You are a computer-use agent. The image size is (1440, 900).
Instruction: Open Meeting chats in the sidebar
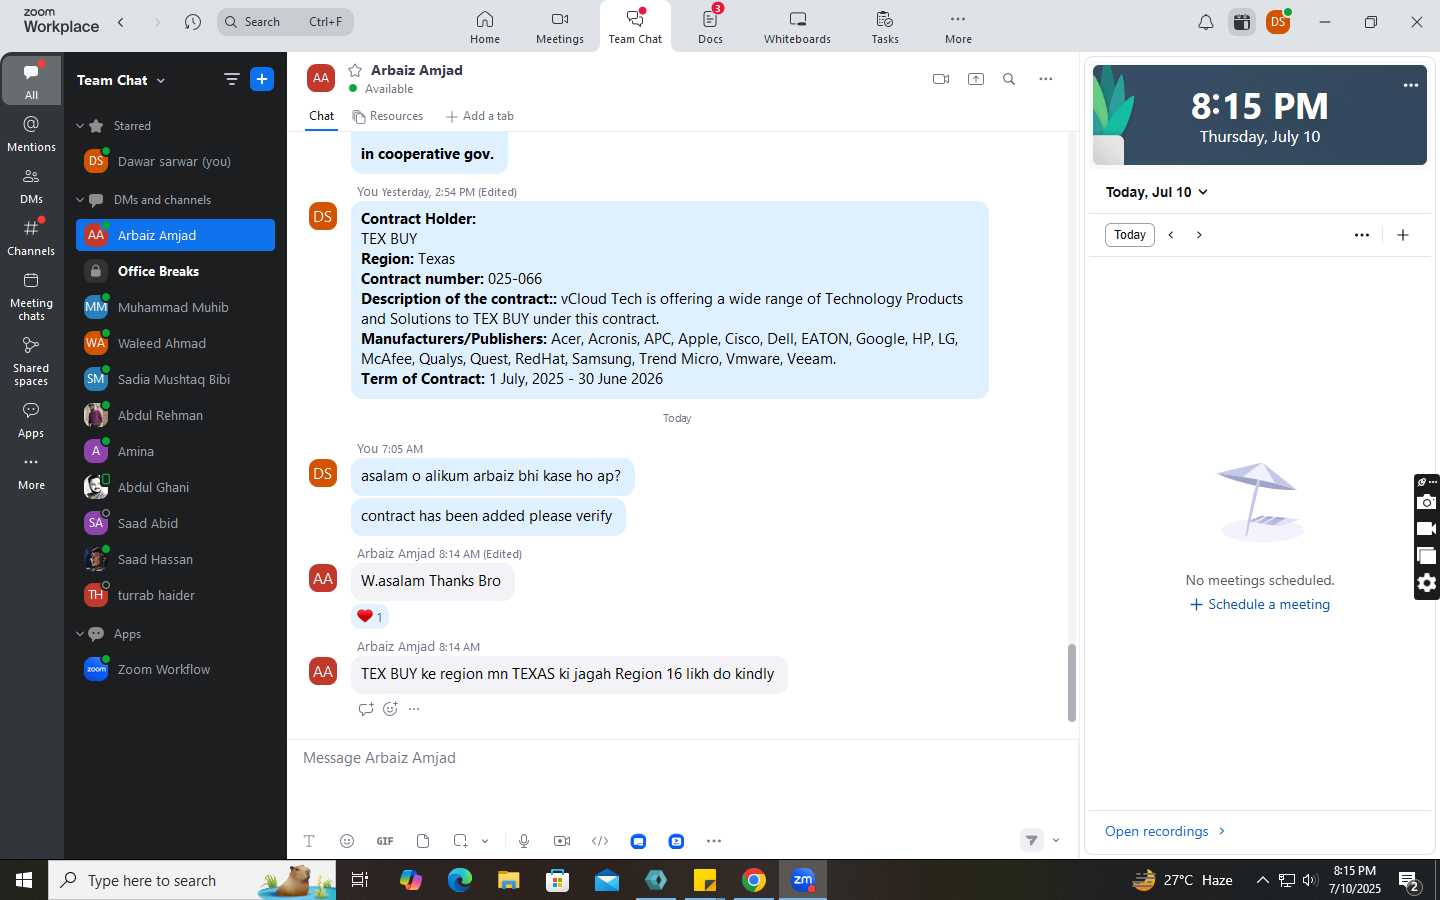tap(31, 296)
